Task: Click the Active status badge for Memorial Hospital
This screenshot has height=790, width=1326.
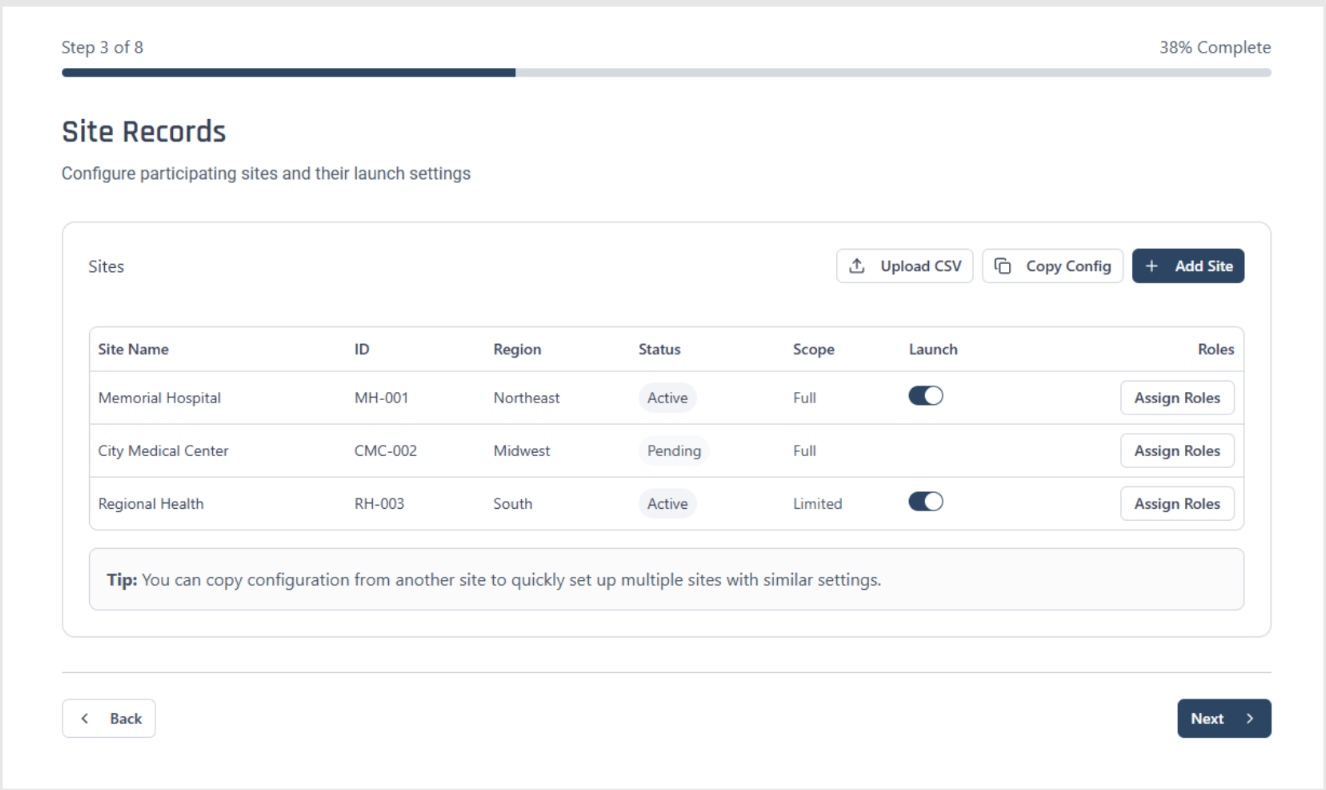Action: pyautogui.click(x=667, y=398)
